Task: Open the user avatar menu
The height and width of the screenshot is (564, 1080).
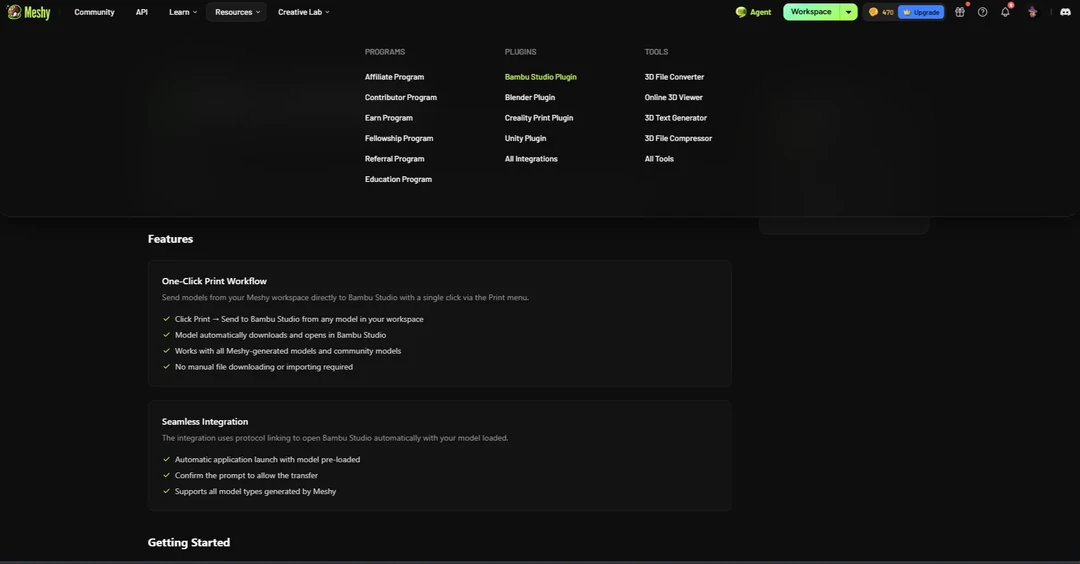Action: point(1032,12)
